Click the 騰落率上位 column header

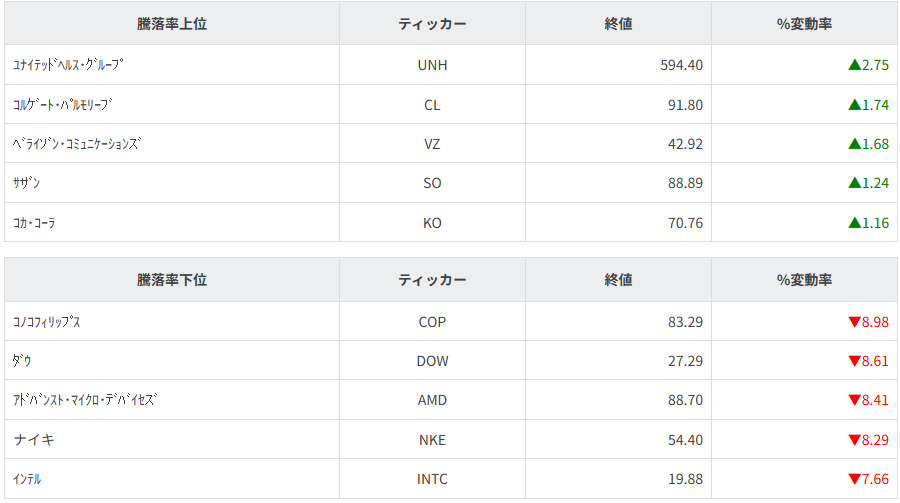pos(172,24)
